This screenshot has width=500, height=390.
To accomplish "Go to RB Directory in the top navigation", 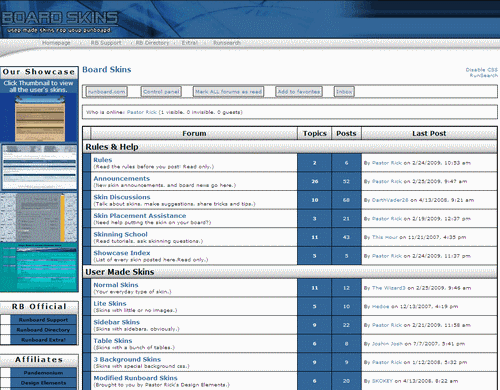I will (x=152, y=43).
